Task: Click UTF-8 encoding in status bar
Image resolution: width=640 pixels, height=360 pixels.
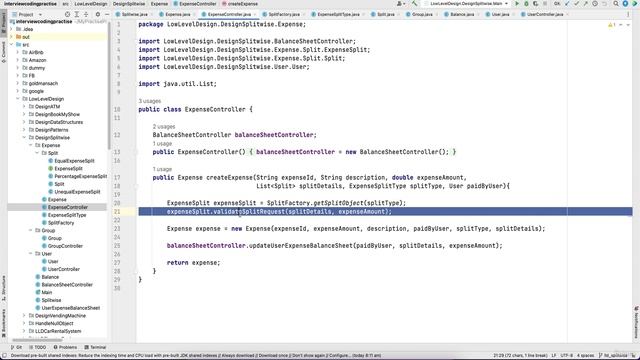Action: 567,356
